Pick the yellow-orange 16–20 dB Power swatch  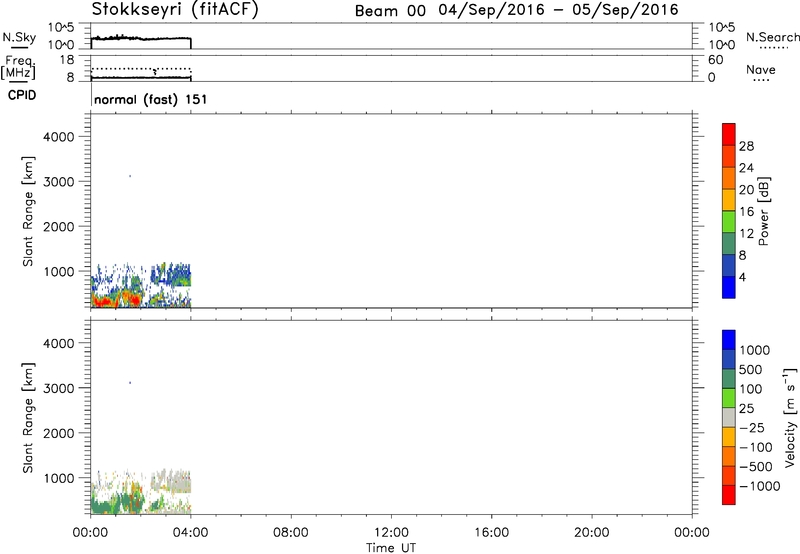(x=729, y=200)
